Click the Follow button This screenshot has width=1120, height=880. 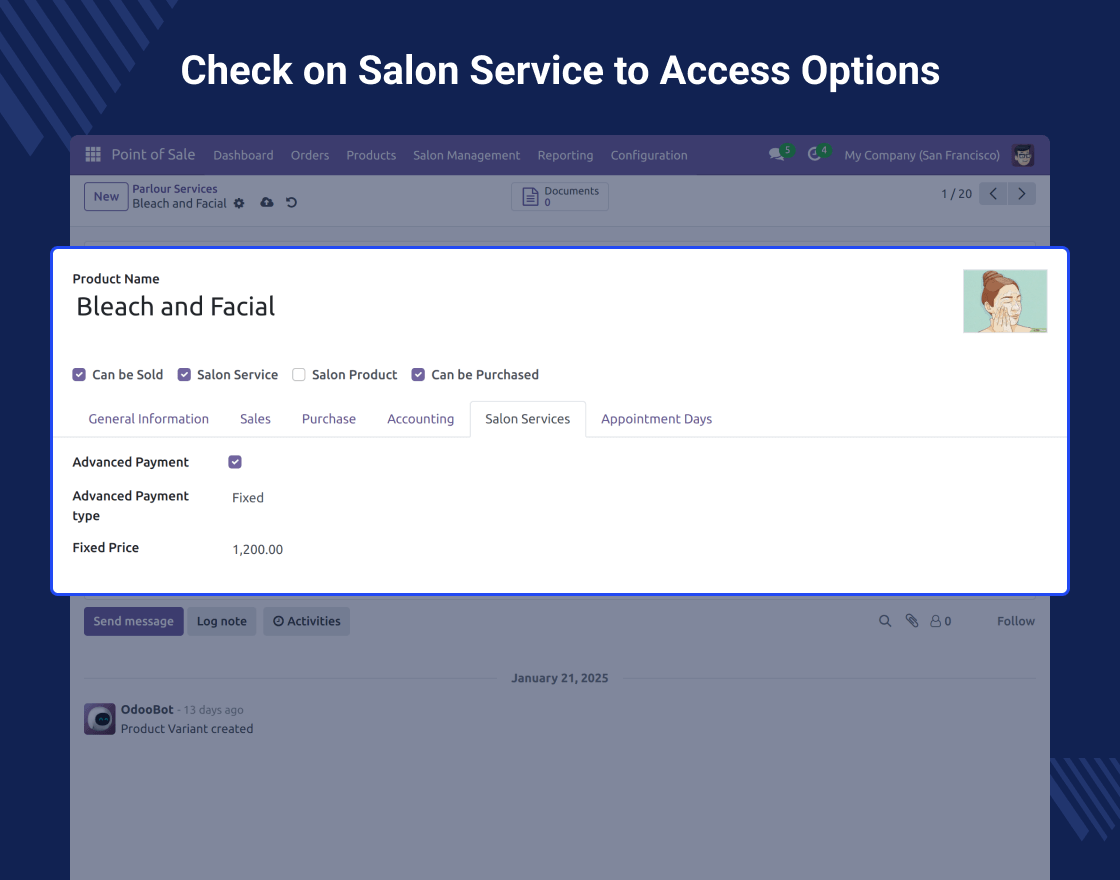1016,621
